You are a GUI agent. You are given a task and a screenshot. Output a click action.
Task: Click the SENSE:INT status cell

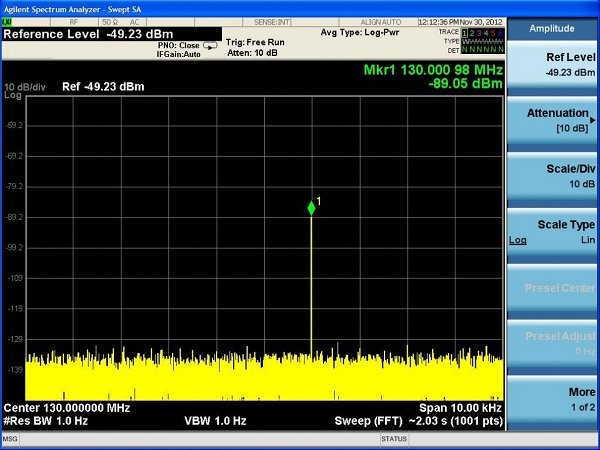pos(272,22)
